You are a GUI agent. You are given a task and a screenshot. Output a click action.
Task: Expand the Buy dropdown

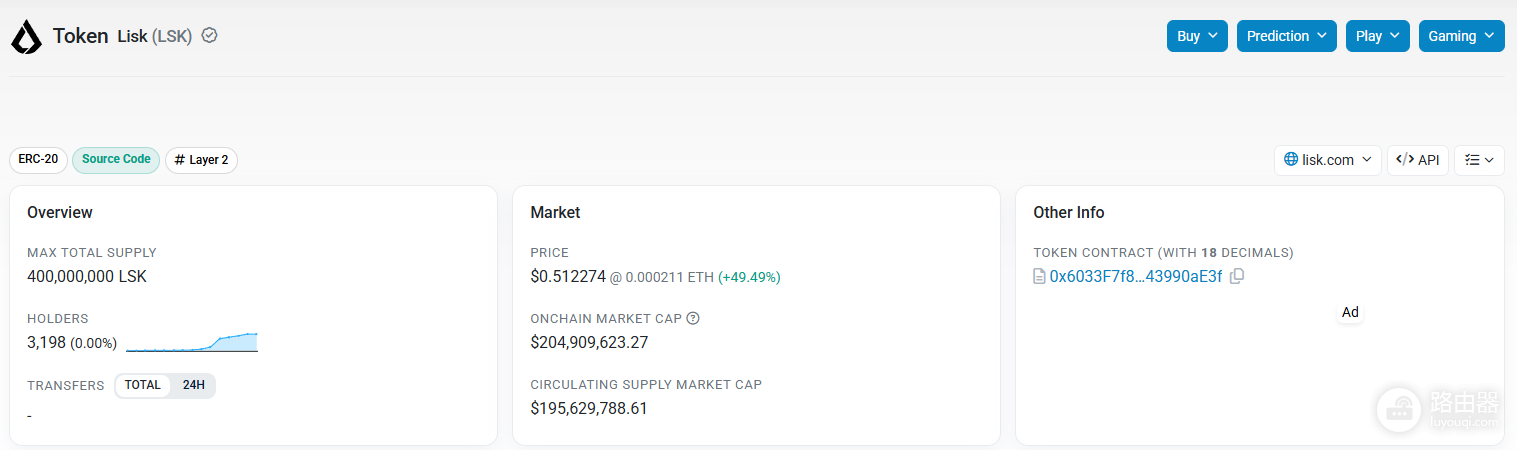point(1197,36)
